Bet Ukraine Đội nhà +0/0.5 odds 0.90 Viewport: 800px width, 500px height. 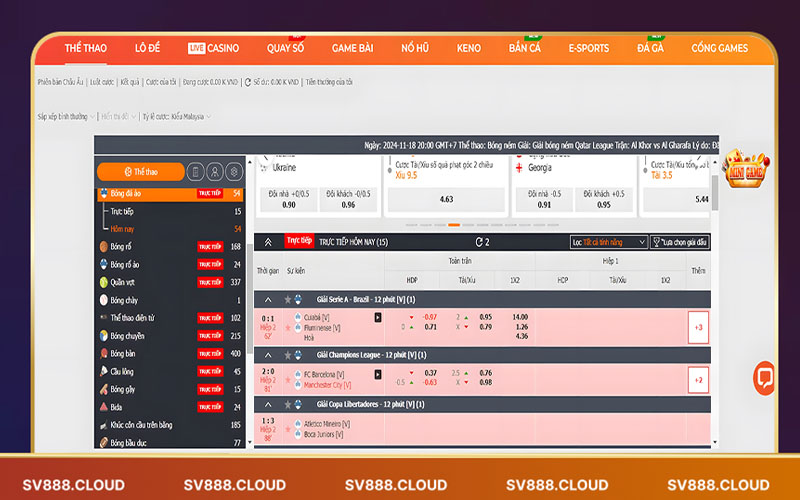289,199
